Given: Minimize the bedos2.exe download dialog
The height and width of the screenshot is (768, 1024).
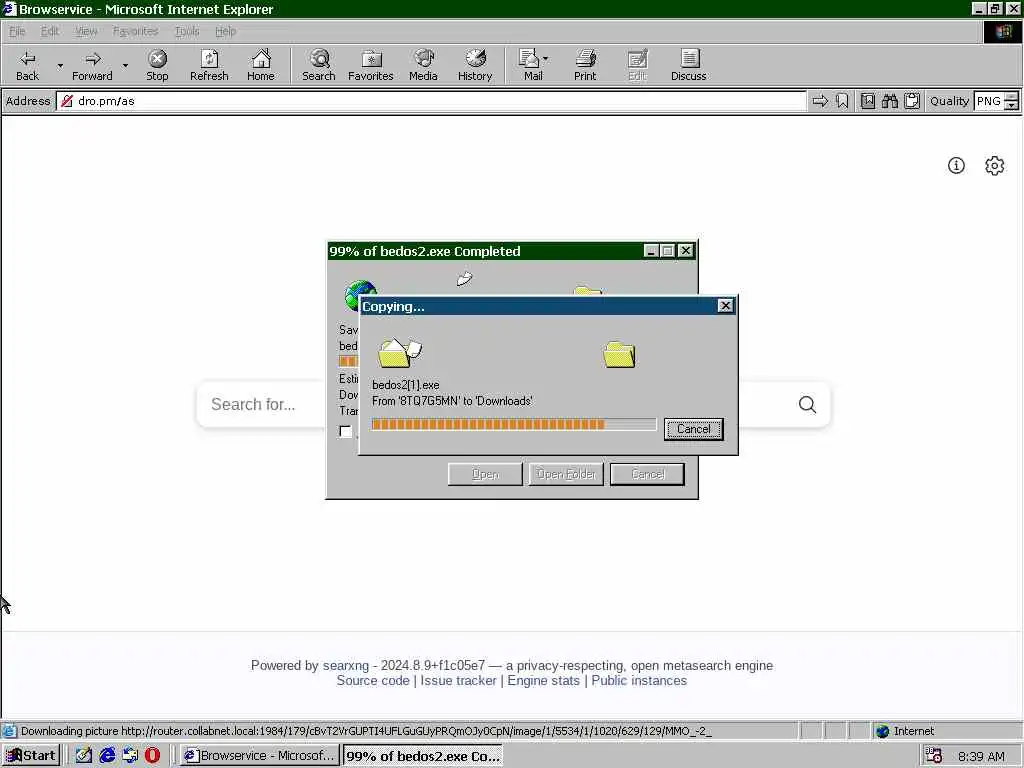Looking at the screenshot, I should point(650,251).
